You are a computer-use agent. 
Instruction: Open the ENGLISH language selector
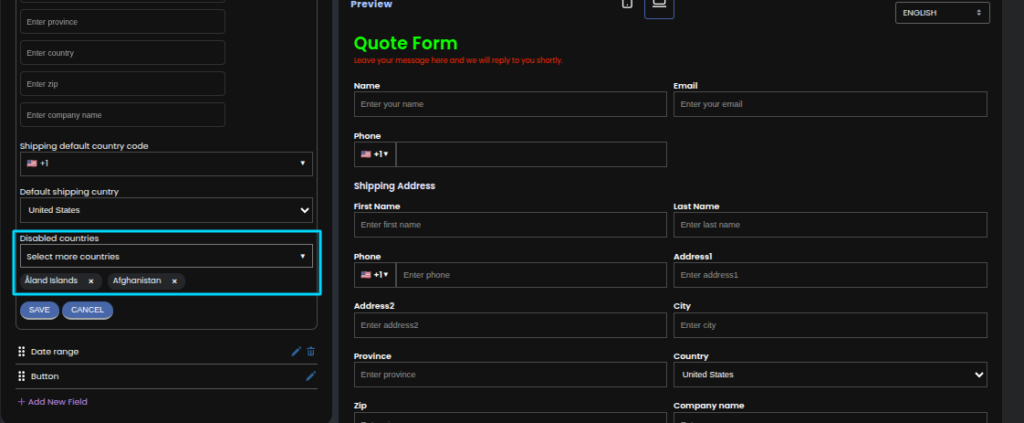[941, 13]
